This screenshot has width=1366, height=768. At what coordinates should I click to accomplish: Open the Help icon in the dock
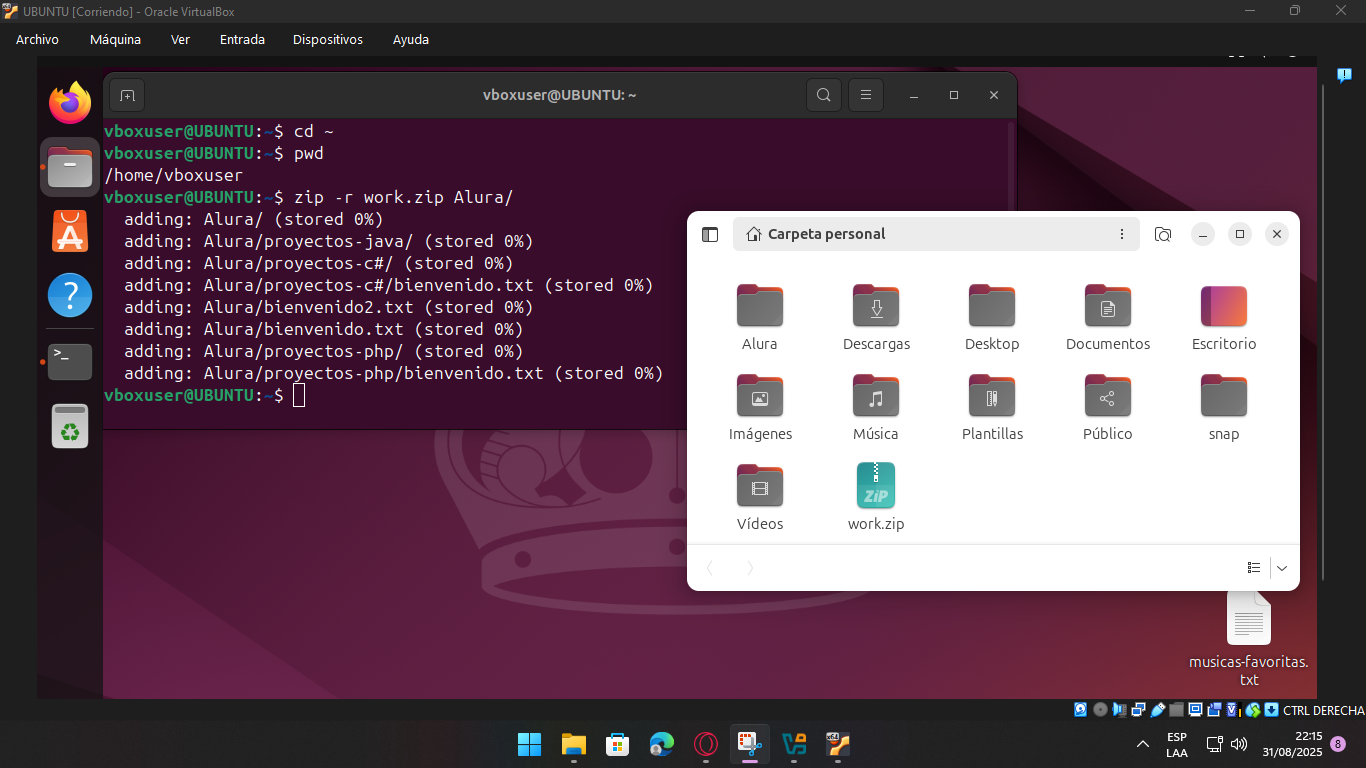click(x=69, y=296)
